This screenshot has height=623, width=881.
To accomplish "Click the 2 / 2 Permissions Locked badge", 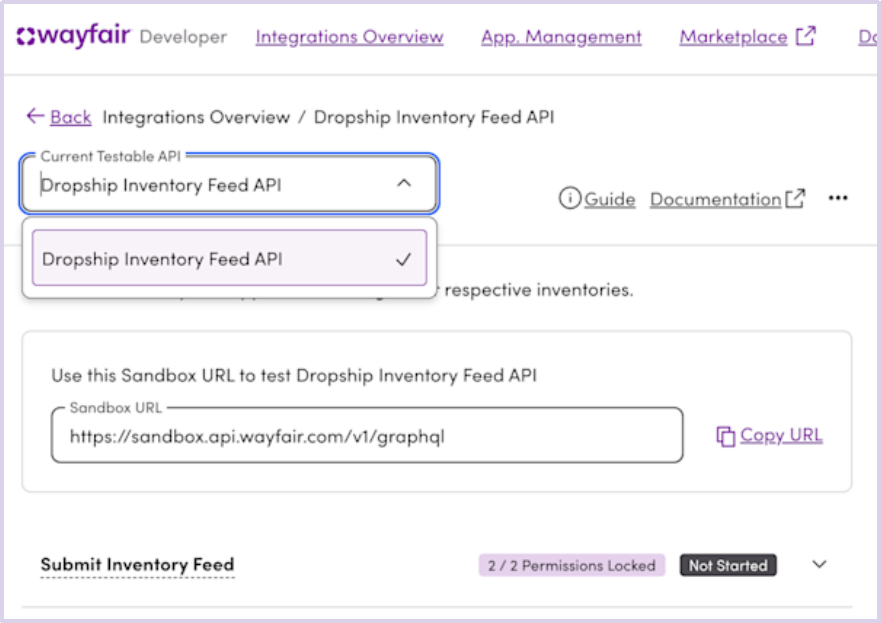I will [571, 565].
